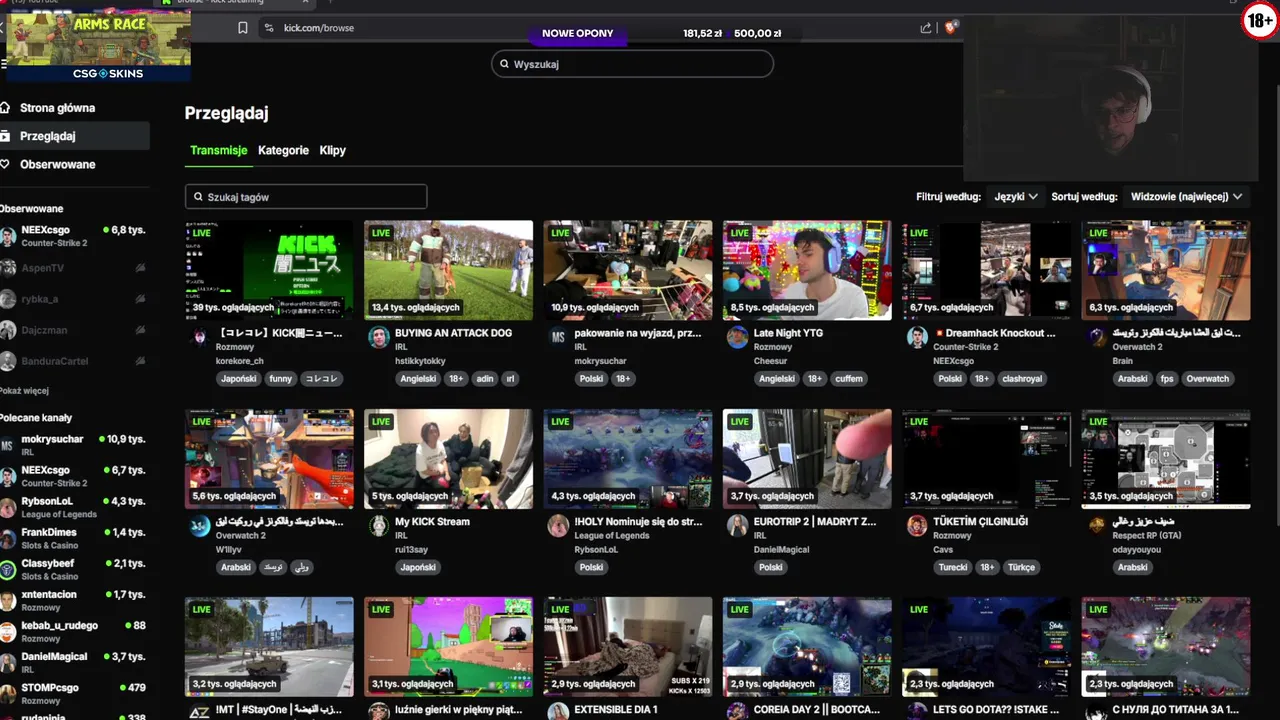Click the Wyszukaj search field
This screenshot has width=1280, height=720.
tap(632, 64)
